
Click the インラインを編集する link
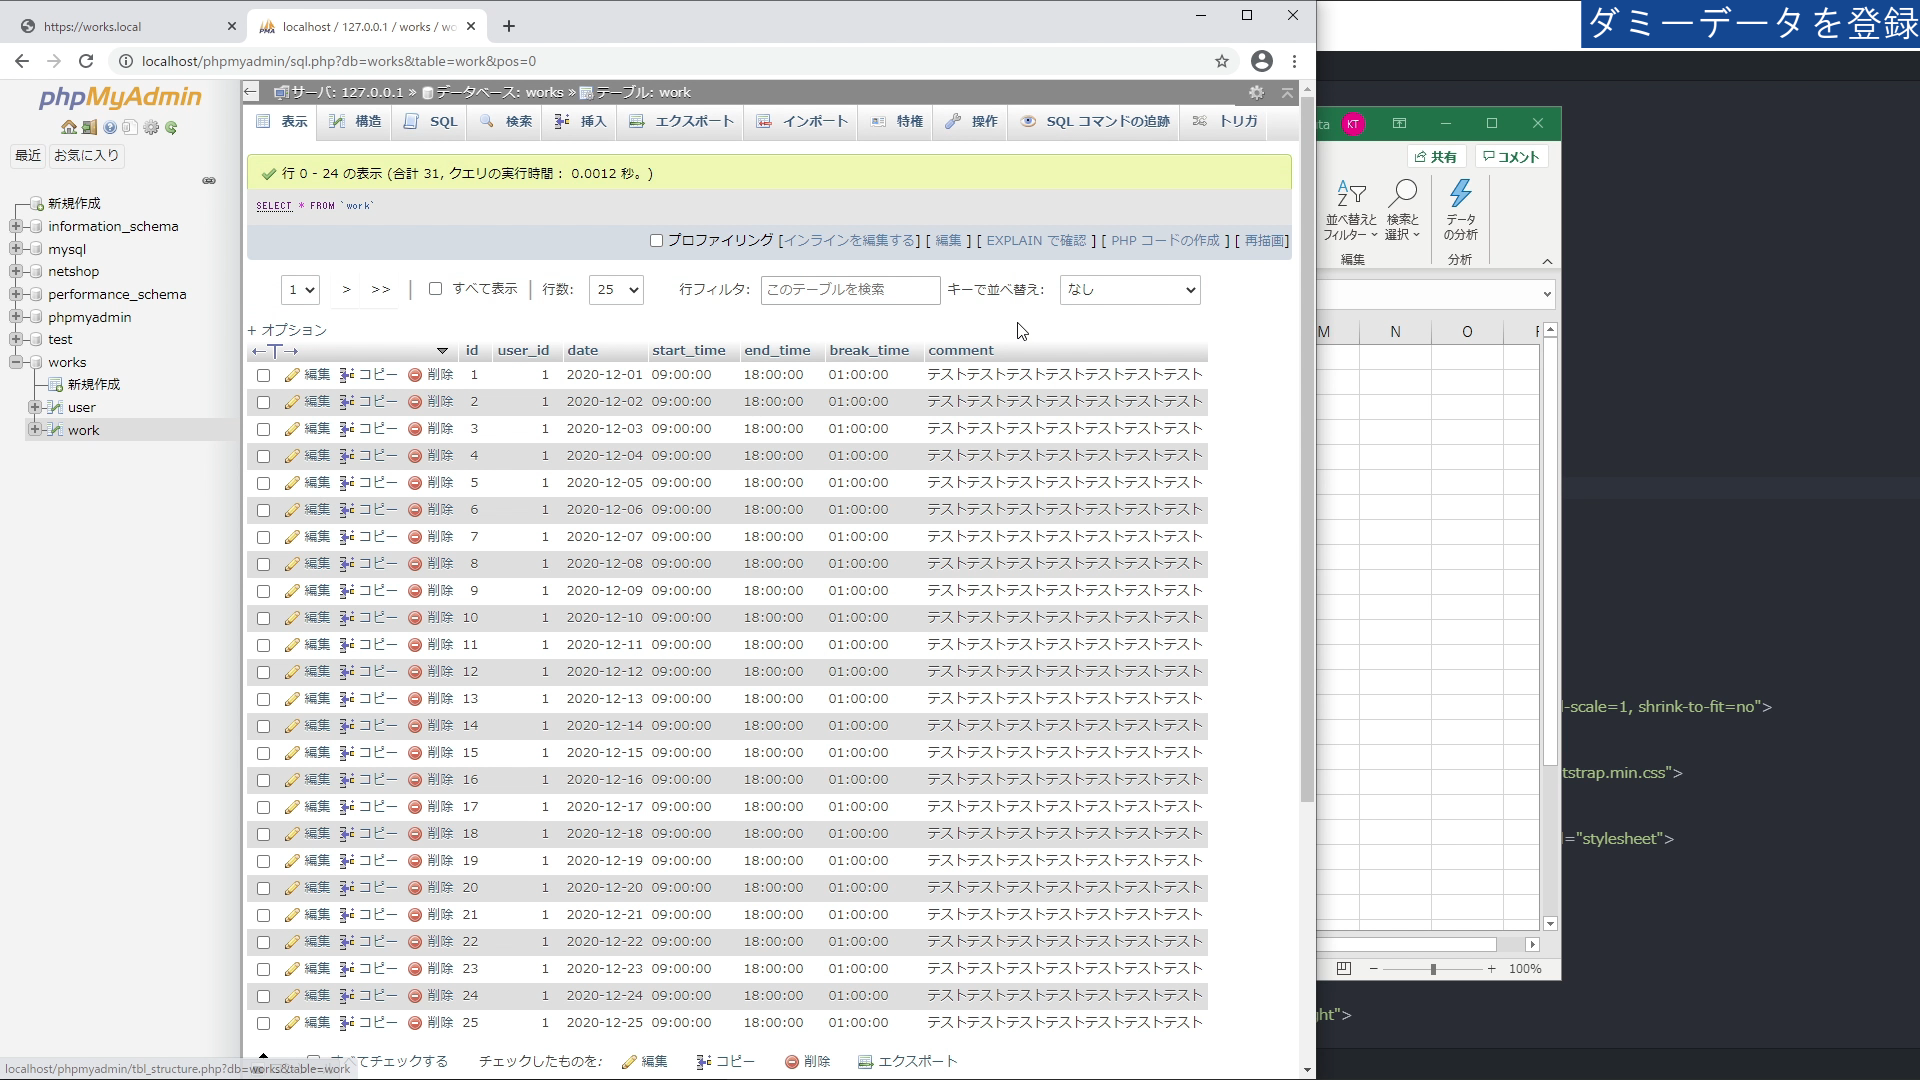pos(849,241)
